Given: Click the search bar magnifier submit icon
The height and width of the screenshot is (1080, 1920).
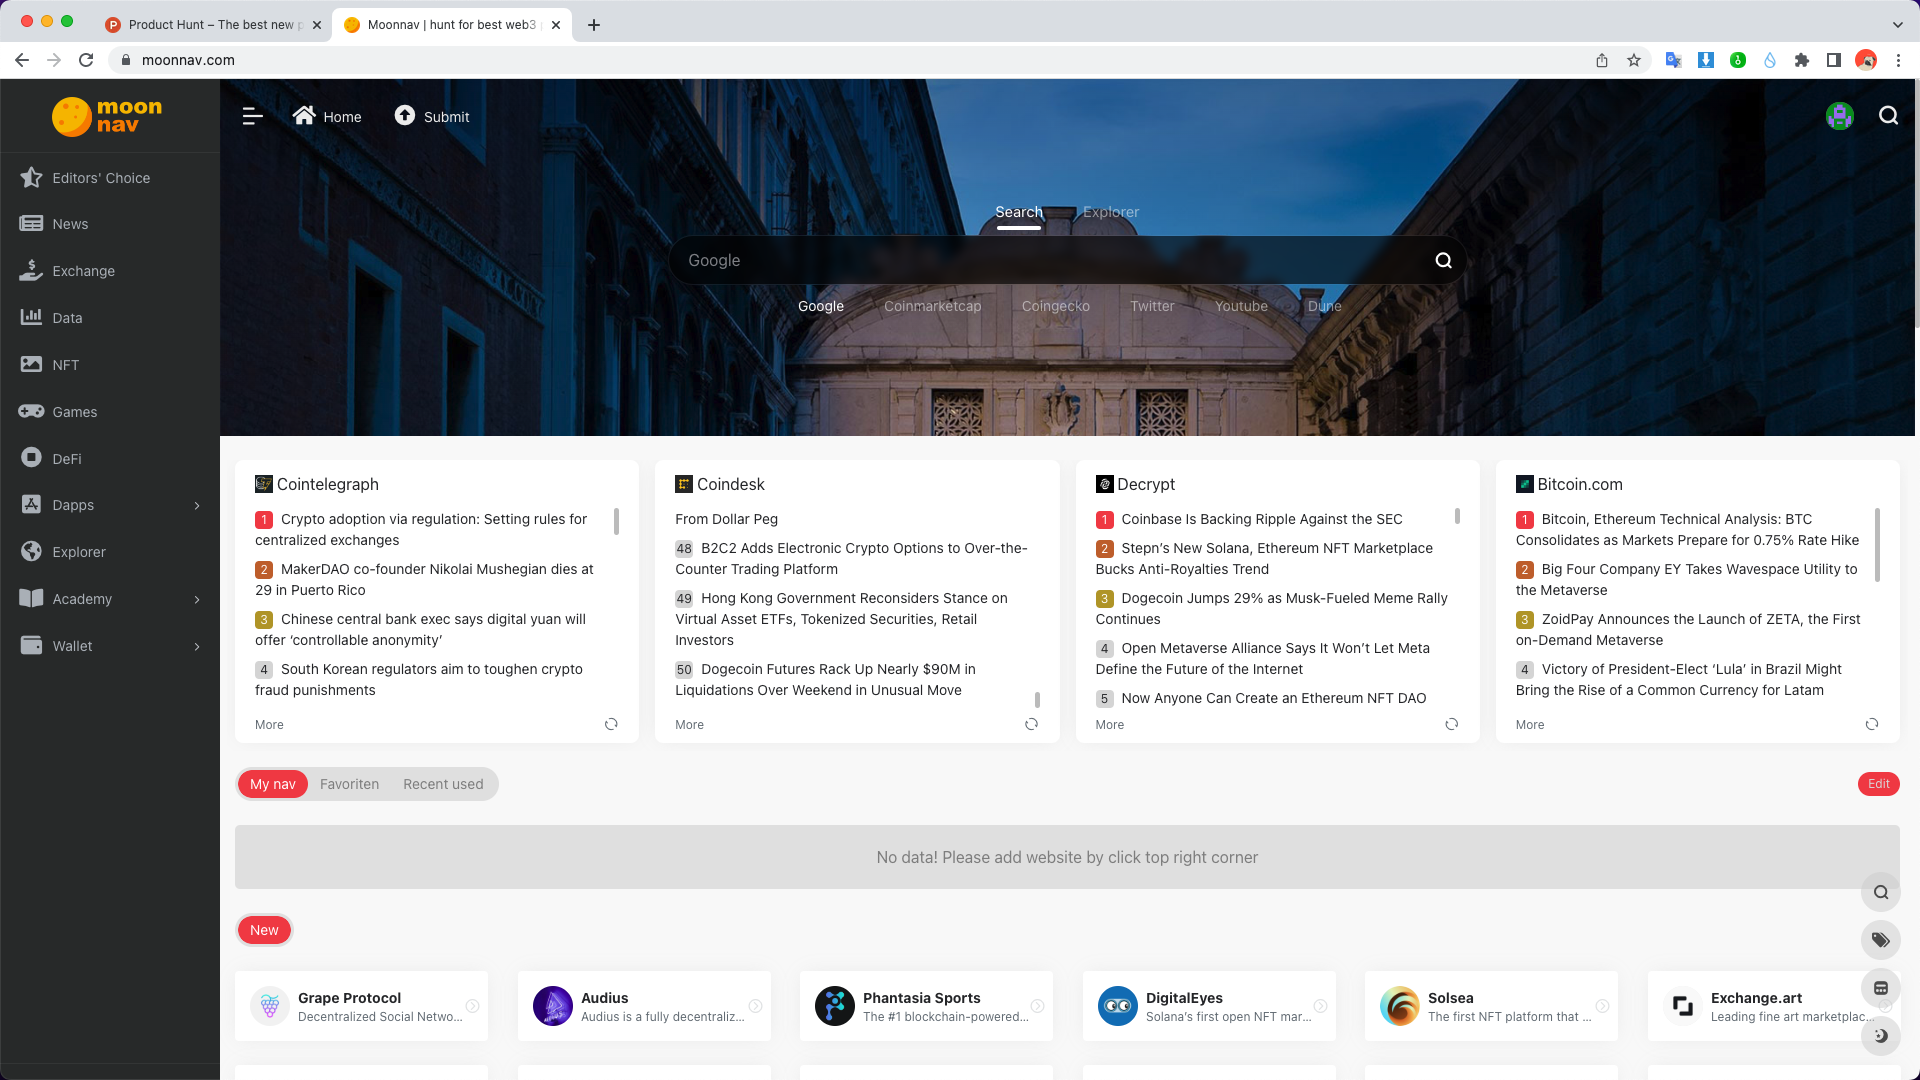Looking at the screenshot, I should point(1443,260).
